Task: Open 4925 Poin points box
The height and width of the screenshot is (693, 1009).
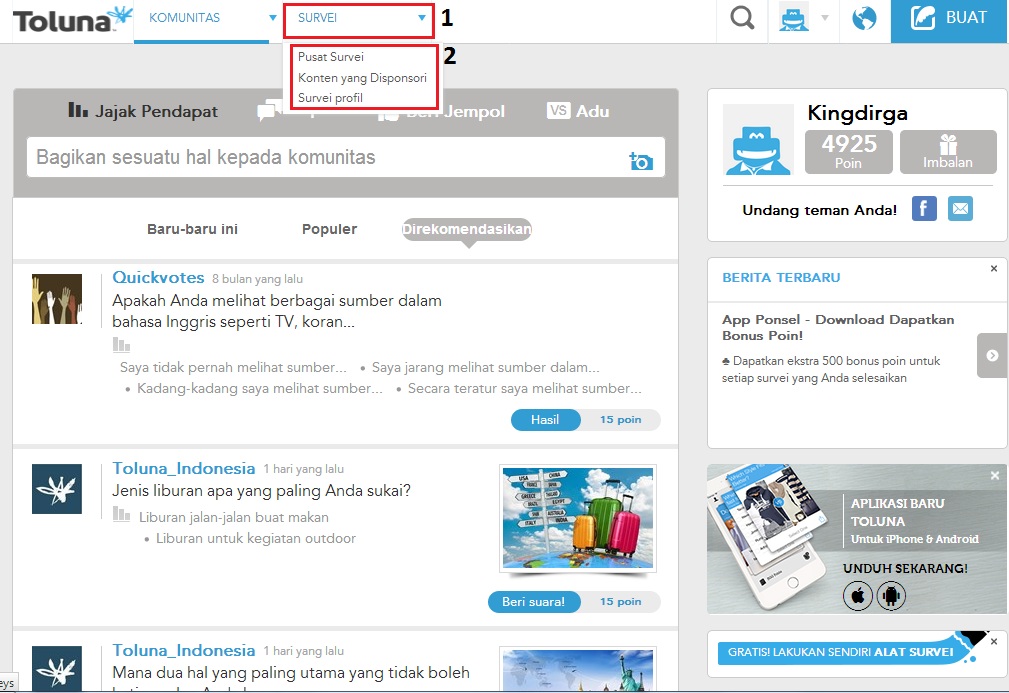Action: (x=848, y=152)
